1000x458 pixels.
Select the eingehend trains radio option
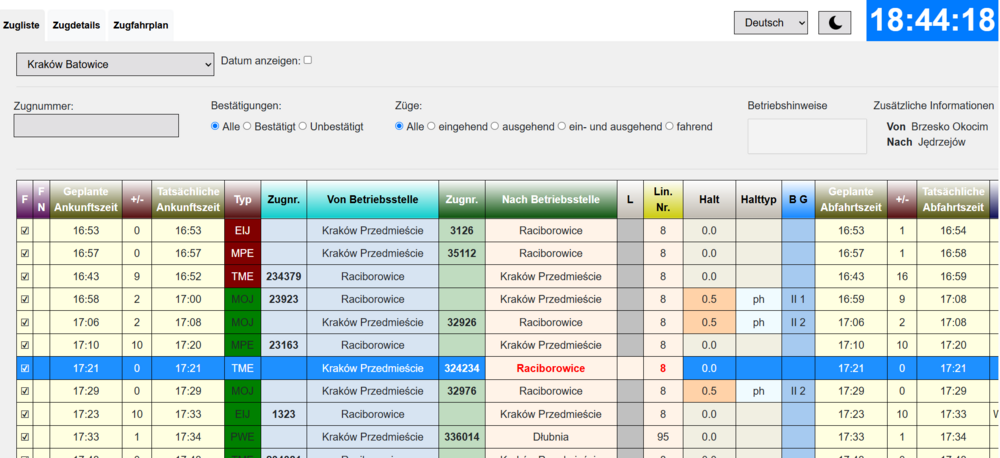click(432, 127)
